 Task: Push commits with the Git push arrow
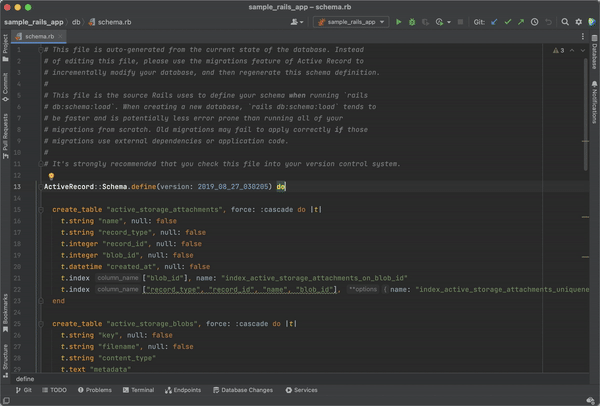pyautogui.click(x=520, y=21)
